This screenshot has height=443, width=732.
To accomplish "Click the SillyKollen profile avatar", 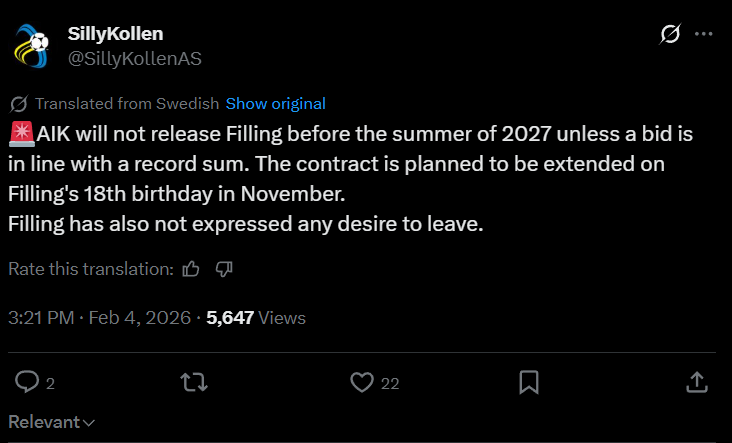I will [33, 46].
